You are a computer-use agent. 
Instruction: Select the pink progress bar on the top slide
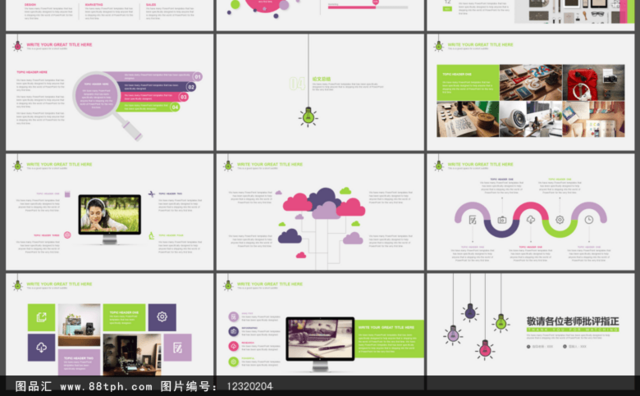coord(352,7)
